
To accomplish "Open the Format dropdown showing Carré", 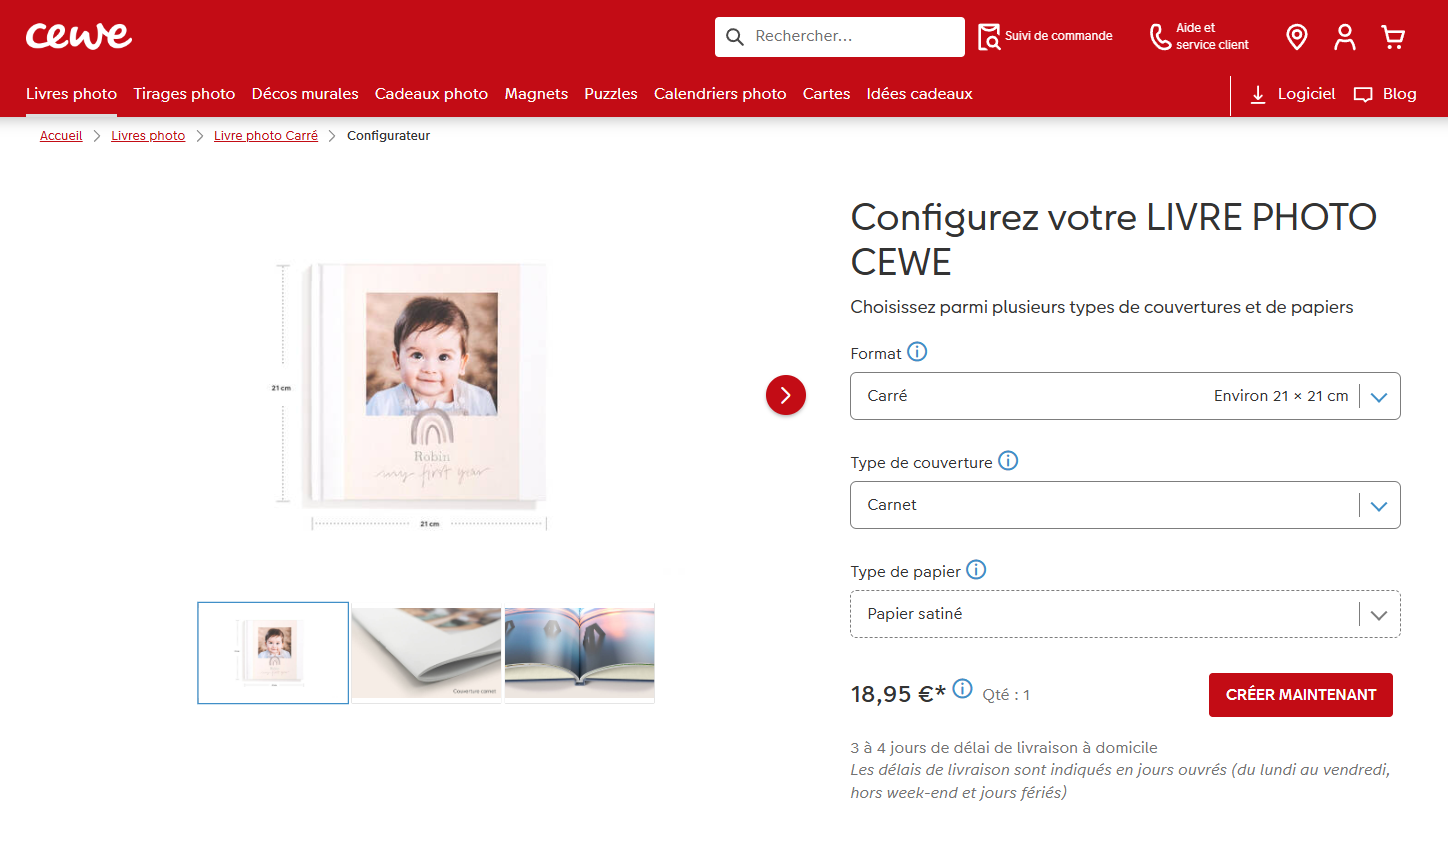I will click(1125, 396).
